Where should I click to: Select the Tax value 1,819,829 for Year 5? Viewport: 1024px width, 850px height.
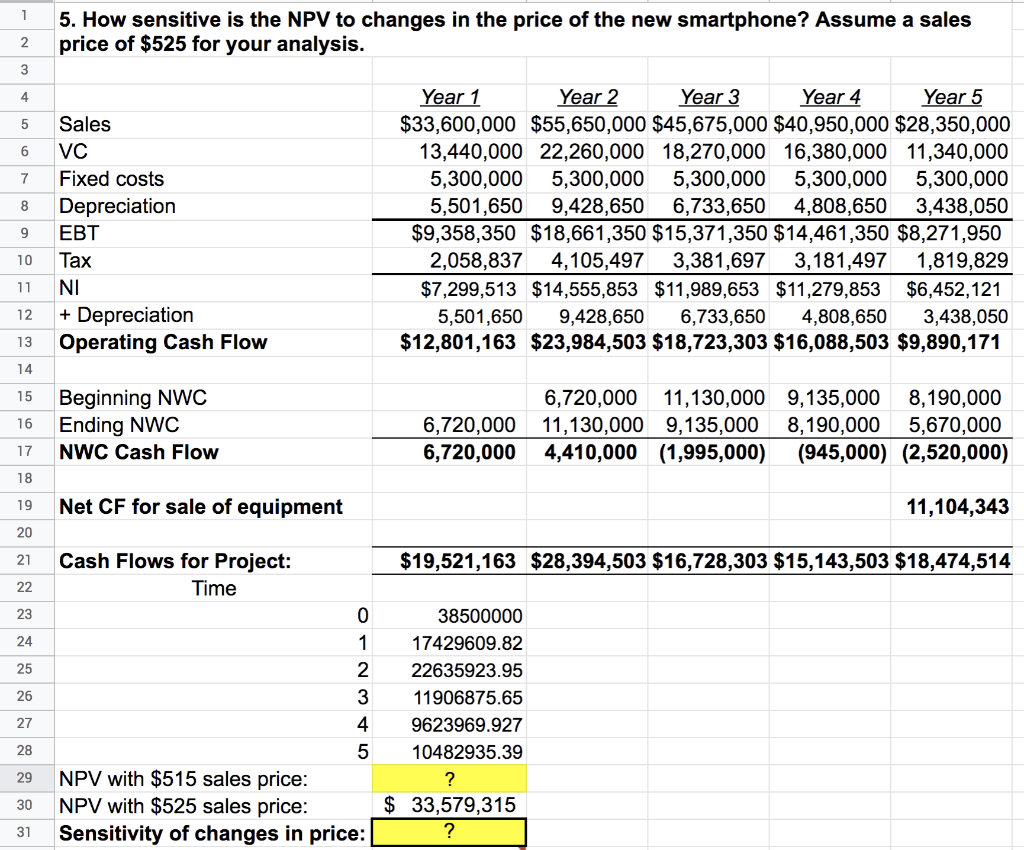click(950, 260)
